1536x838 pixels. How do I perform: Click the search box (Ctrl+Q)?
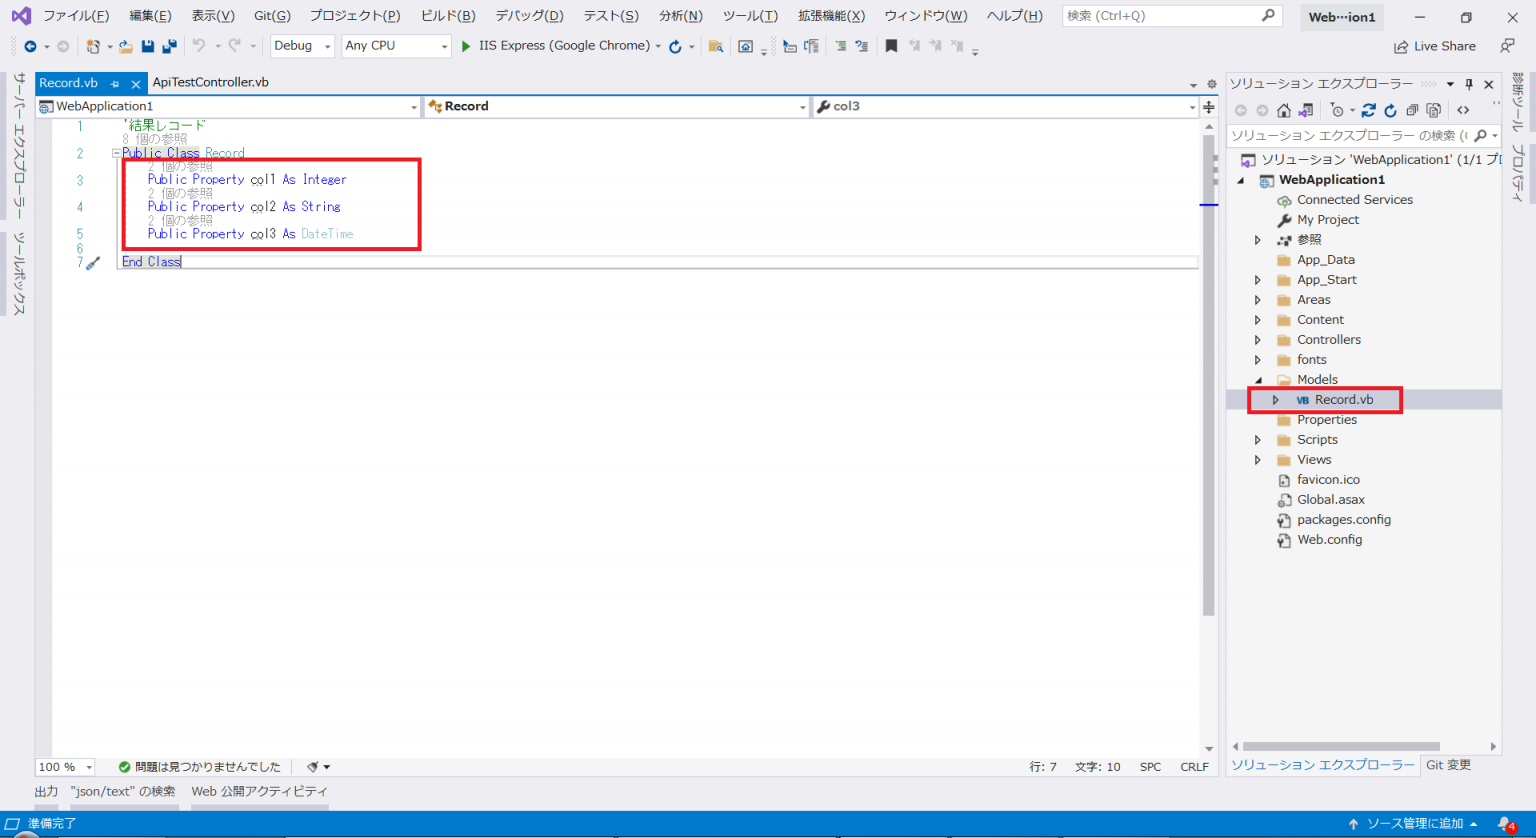1170,15
